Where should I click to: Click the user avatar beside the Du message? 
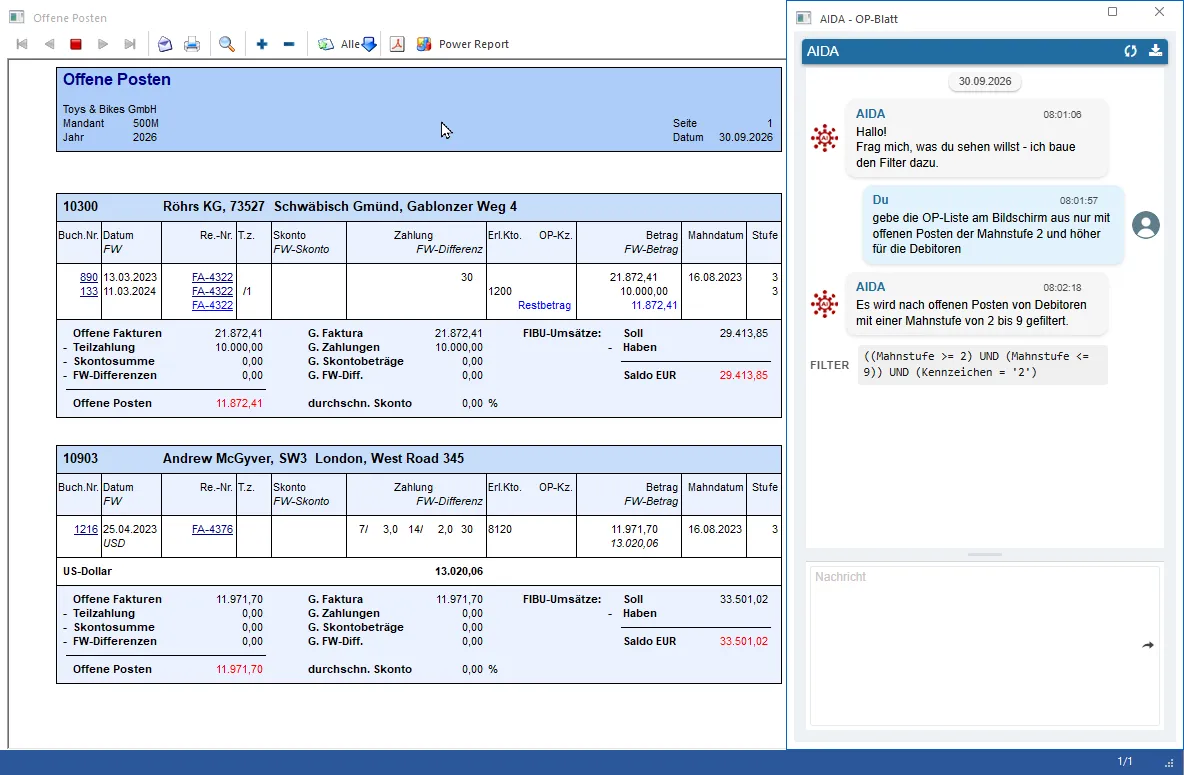1145,225
